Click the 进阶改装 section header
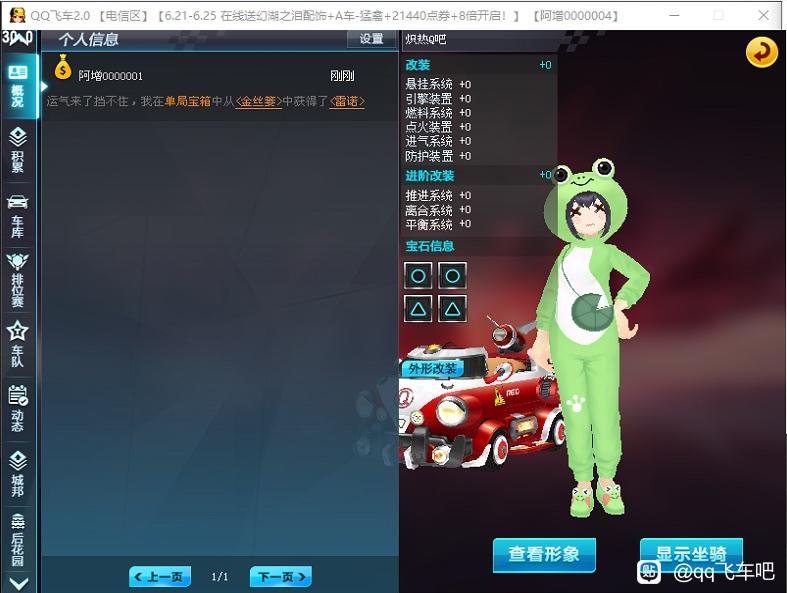 pos(430,176)
